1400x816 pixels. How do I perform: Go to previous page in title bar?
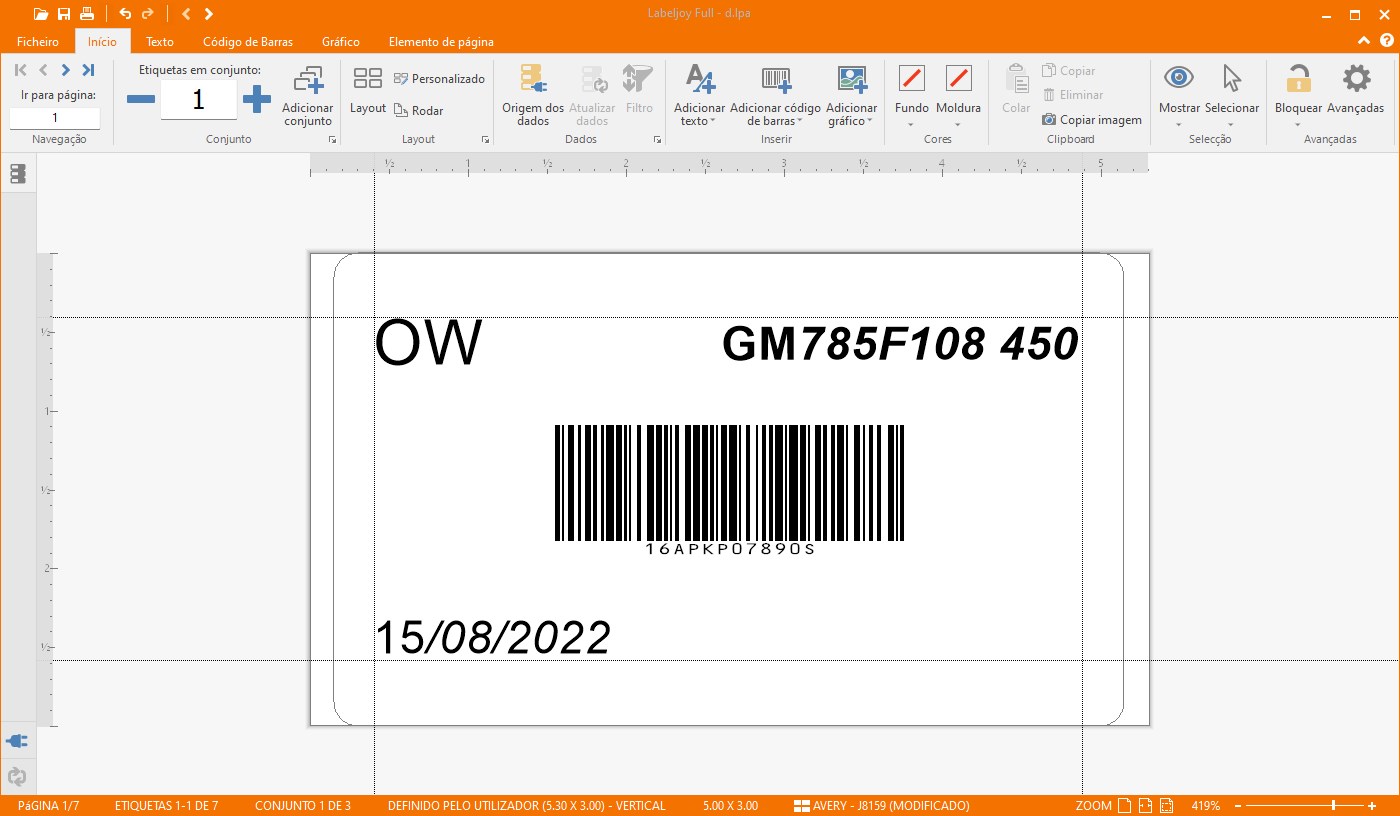point(186,14)
